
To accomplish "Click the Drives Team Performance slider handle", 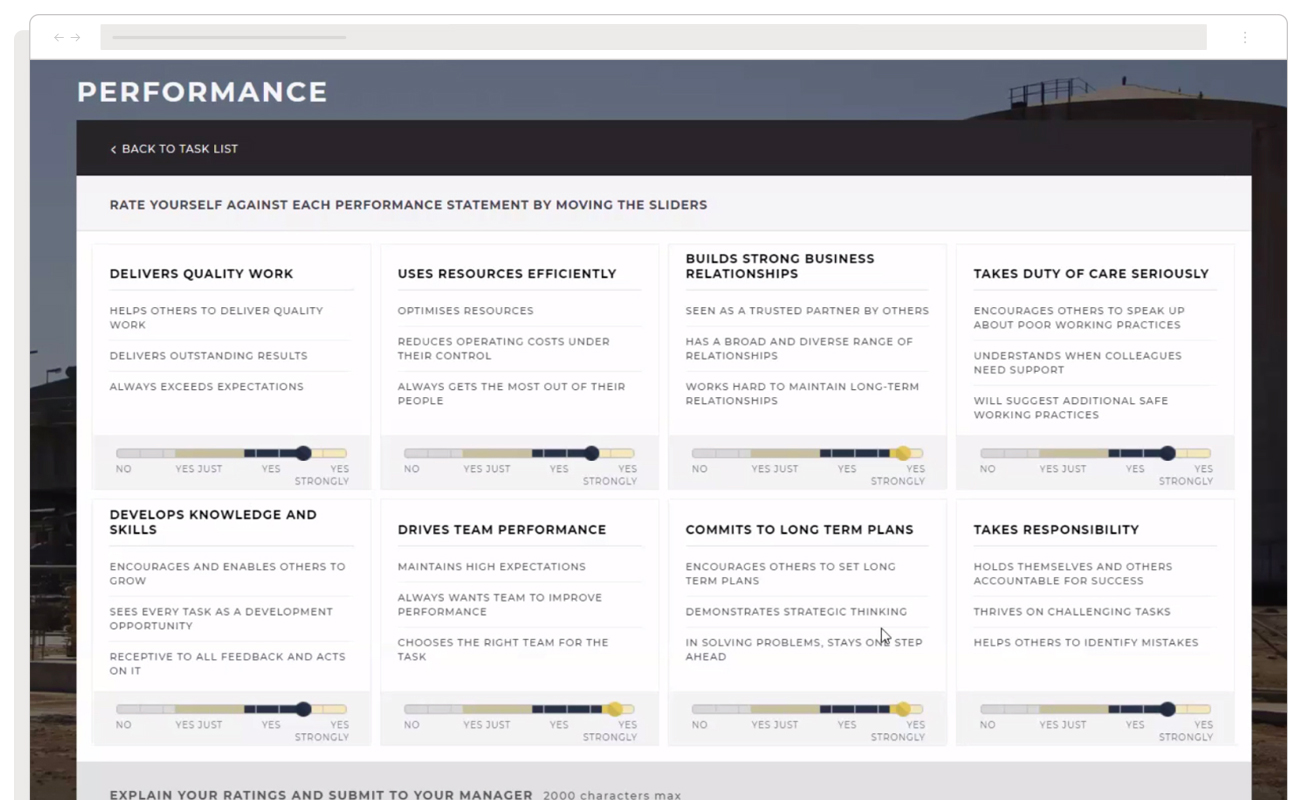I will 615,709.
